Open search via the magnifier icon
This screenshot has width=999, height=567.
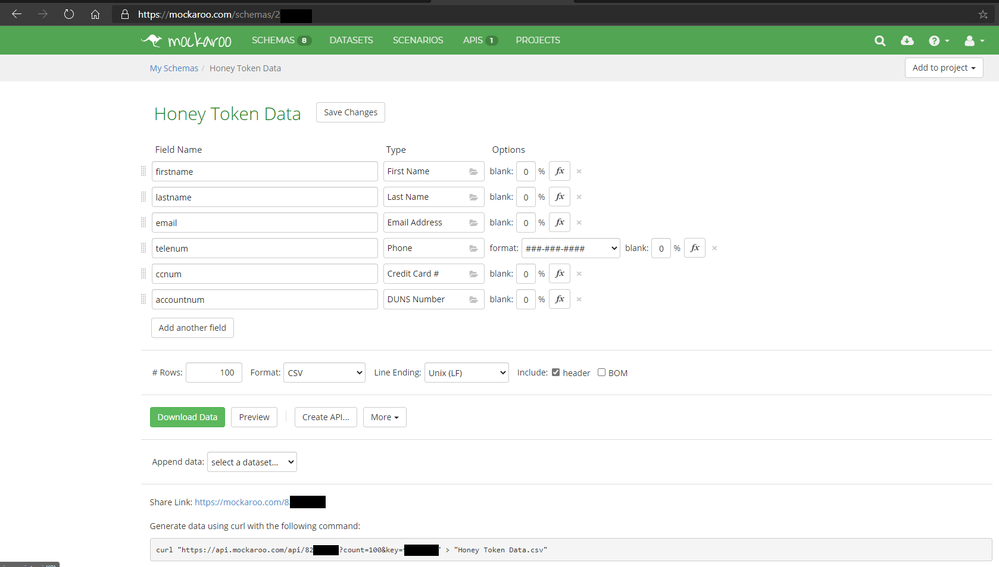880,41
